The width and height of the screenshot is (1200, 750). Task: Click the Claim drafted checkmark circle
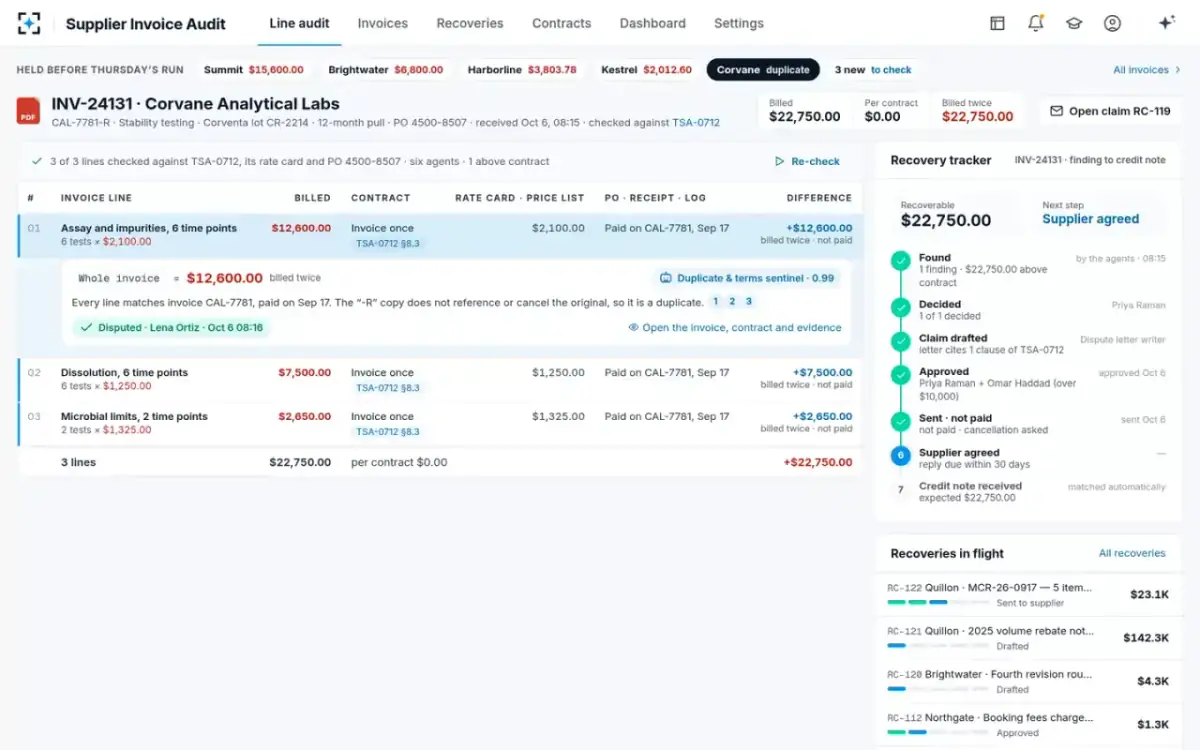point(901,342)
